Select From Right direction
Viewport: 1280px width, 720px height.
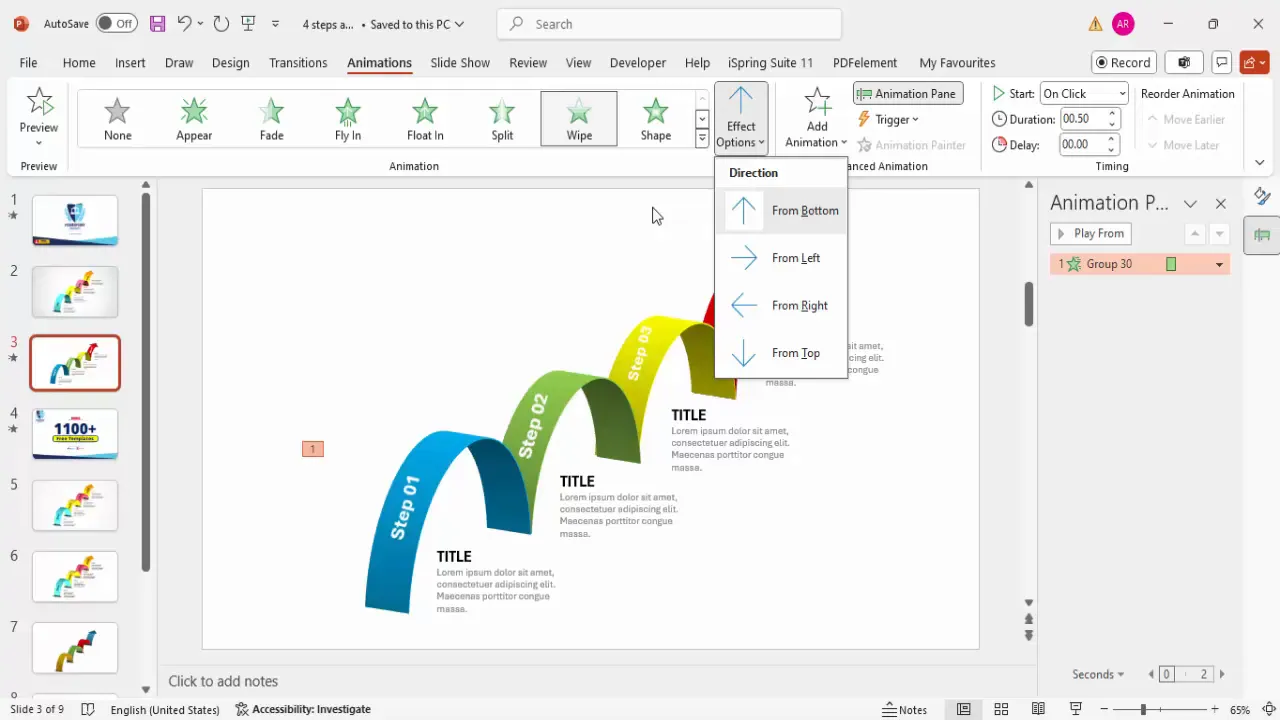coord(781,306)
